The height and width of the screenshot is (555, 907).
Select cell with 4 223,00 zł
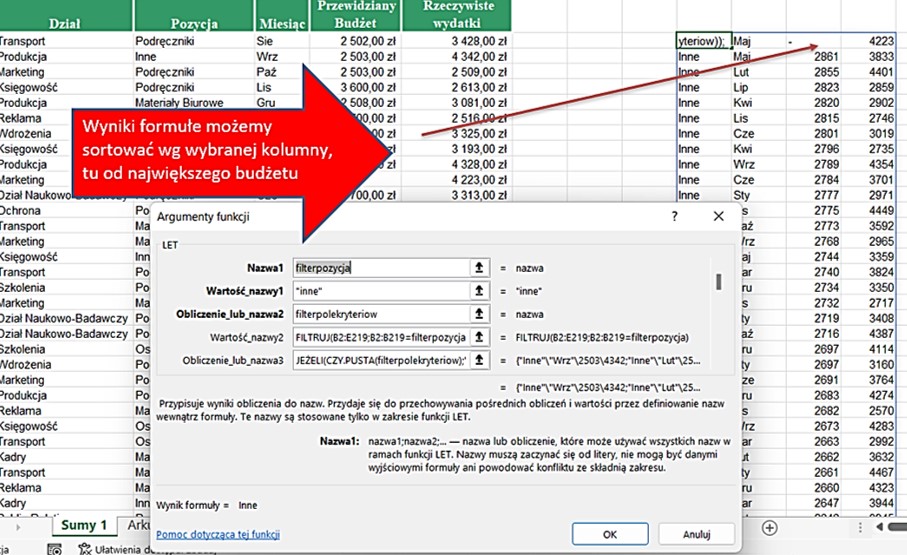pos(456,180)
